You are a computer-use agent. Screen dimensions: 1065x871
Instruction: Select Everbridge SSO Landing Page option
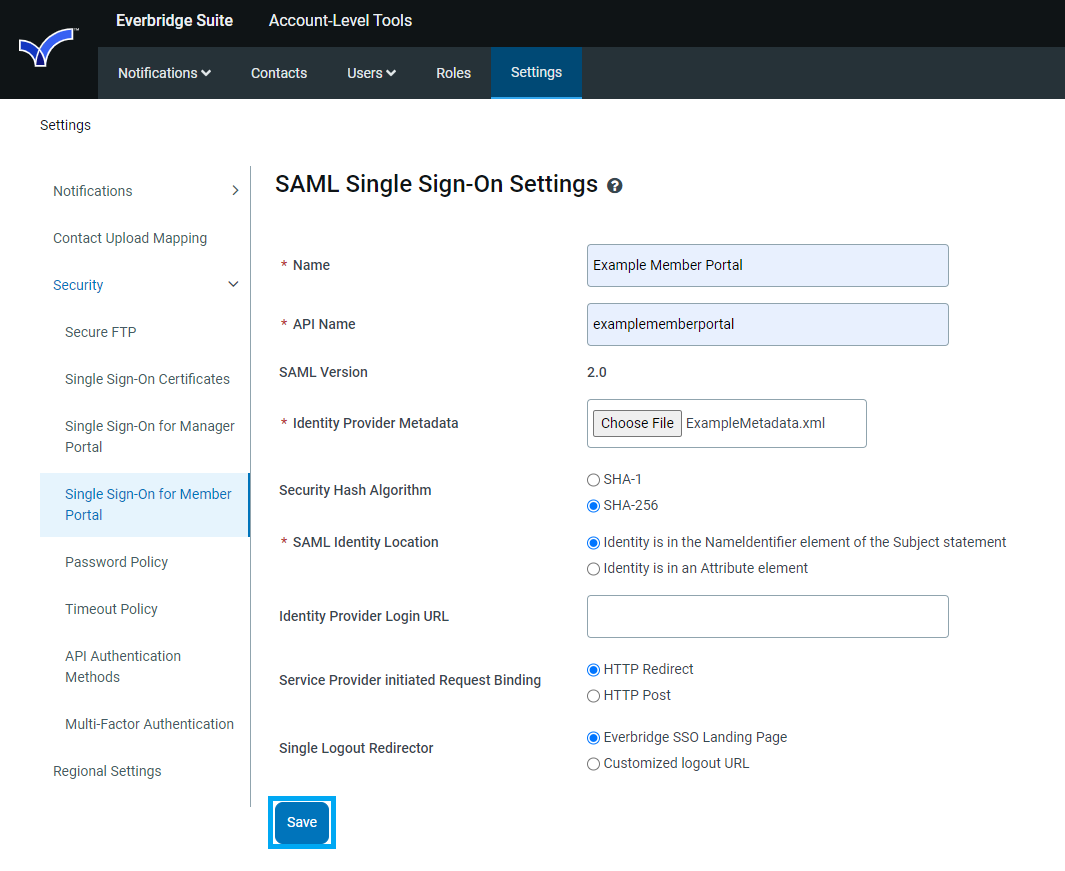(593, 738)
